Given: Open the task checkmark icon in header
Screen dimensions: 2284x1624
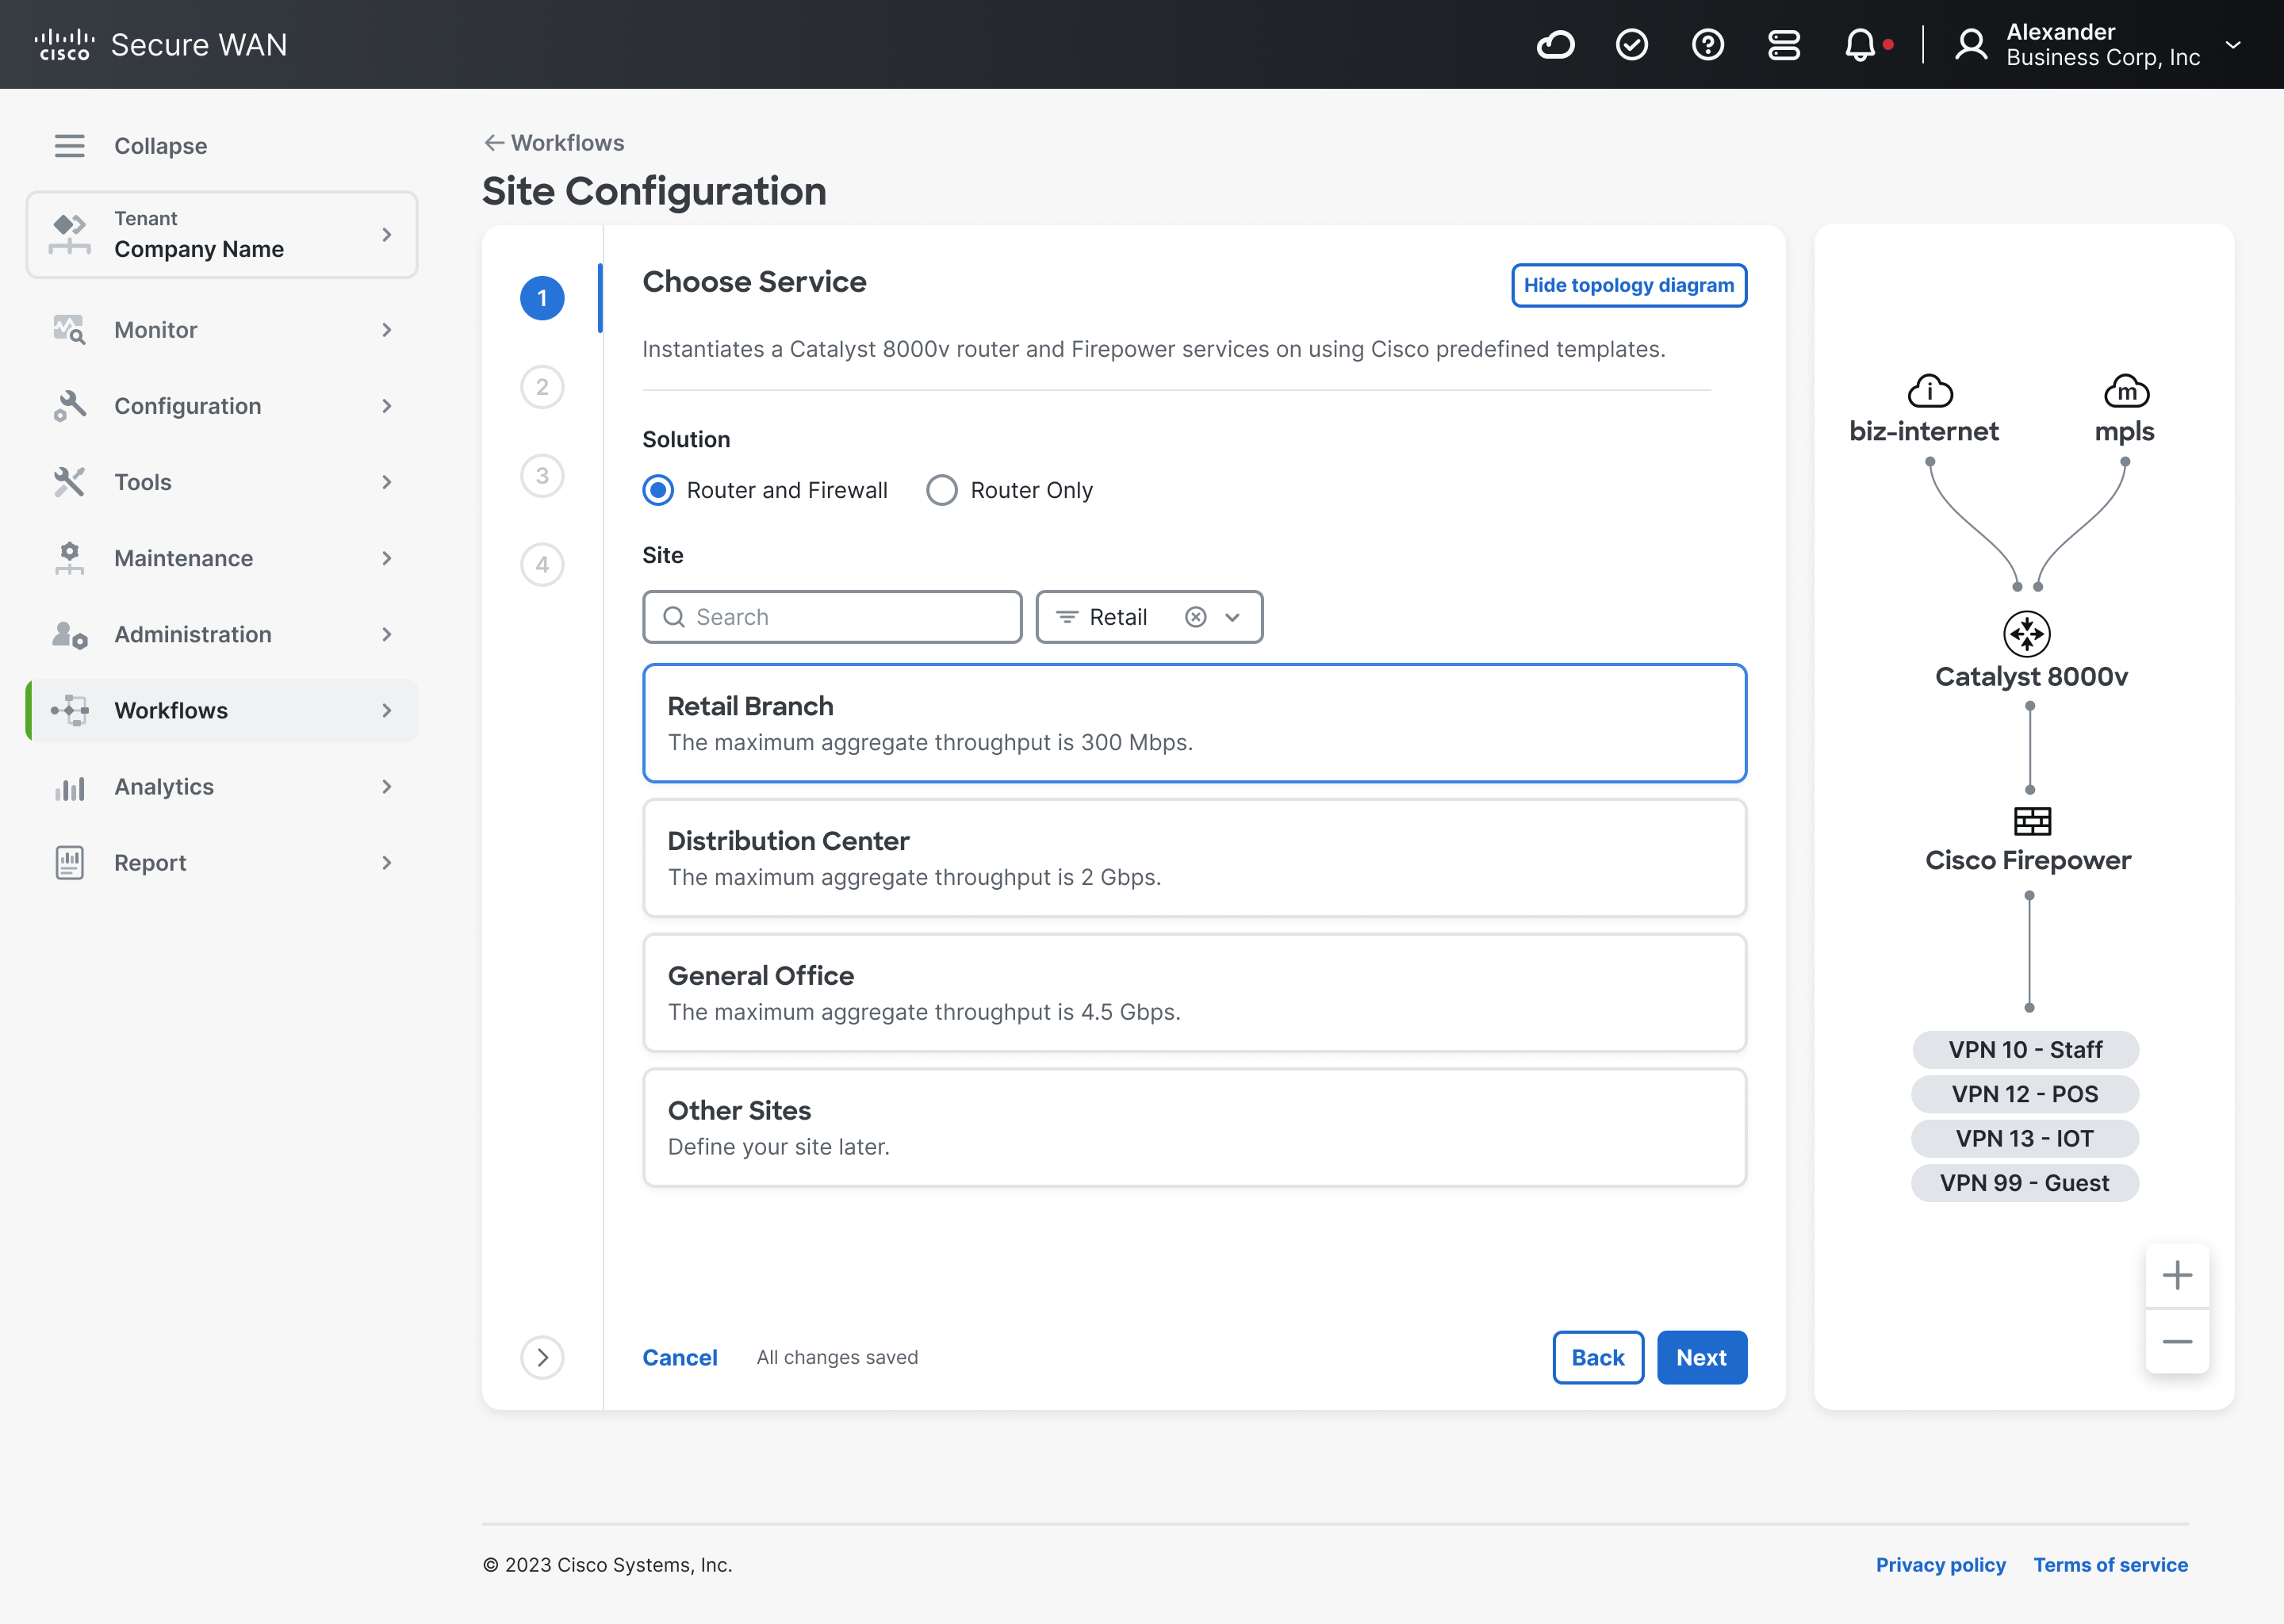Looking at the screenshot, I should [1631, 45].
